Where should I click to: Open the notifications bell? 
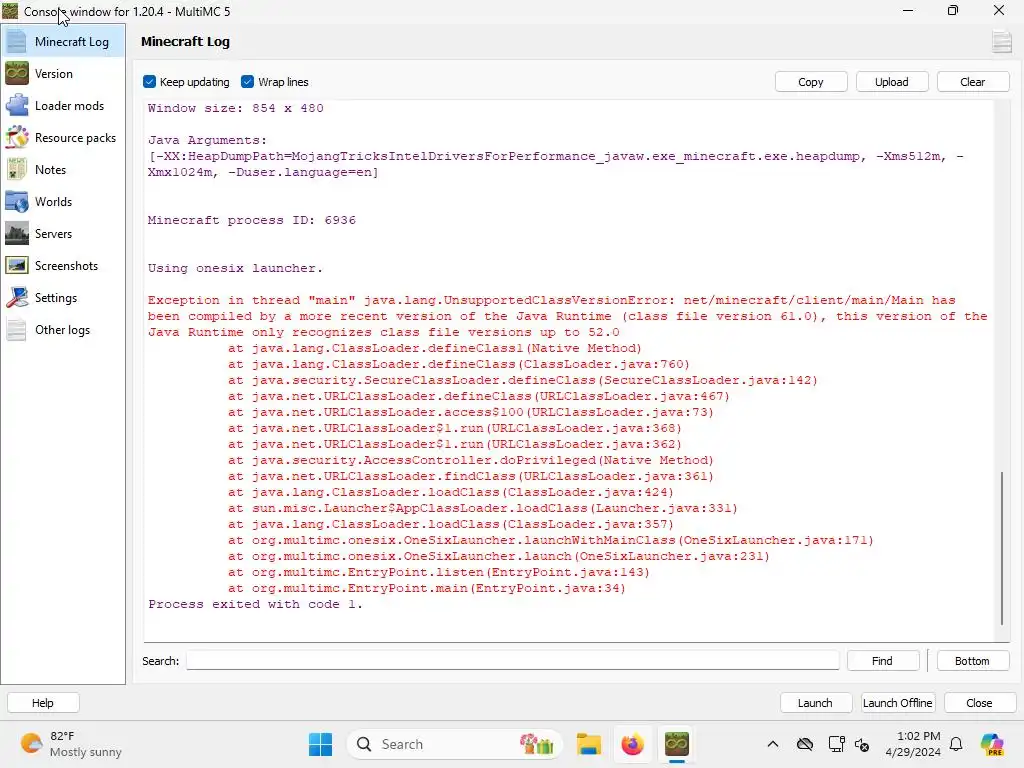956,744
